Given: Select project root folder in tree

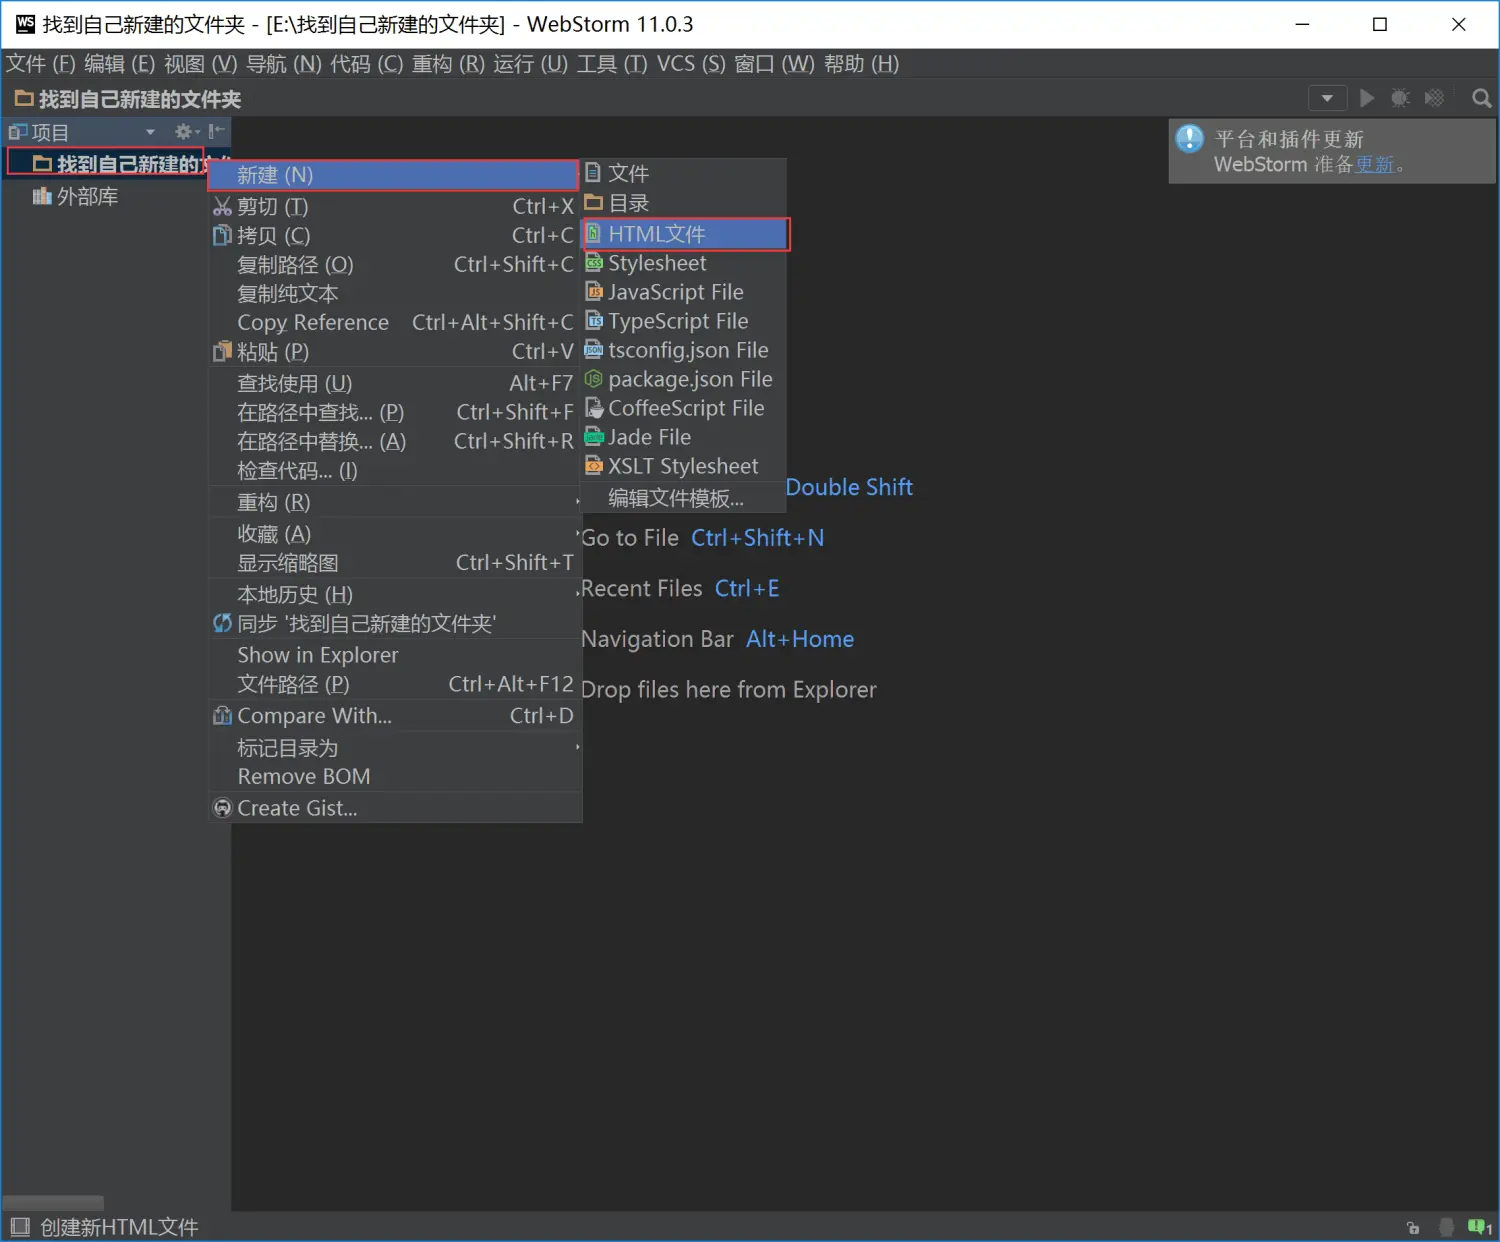Looking at the screenshot, I should click(x=118, y=164).
